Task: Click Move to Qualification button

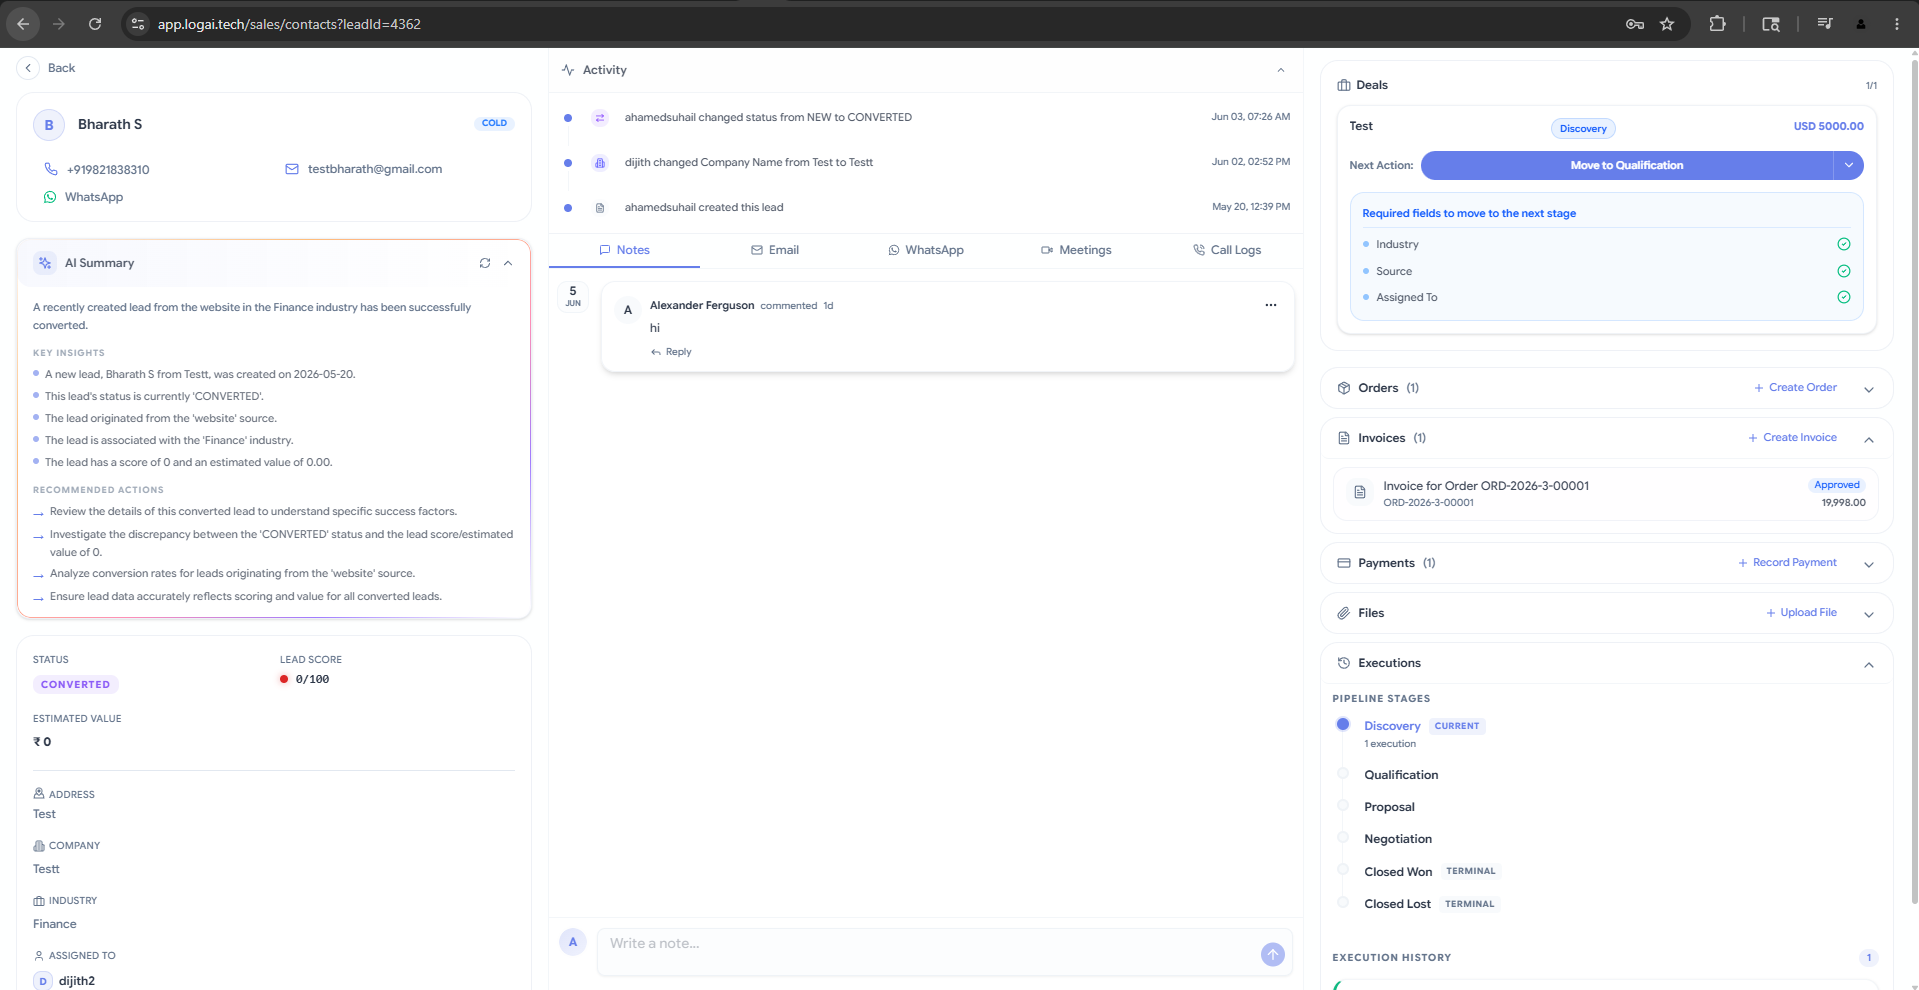Action: (1627, 165)
